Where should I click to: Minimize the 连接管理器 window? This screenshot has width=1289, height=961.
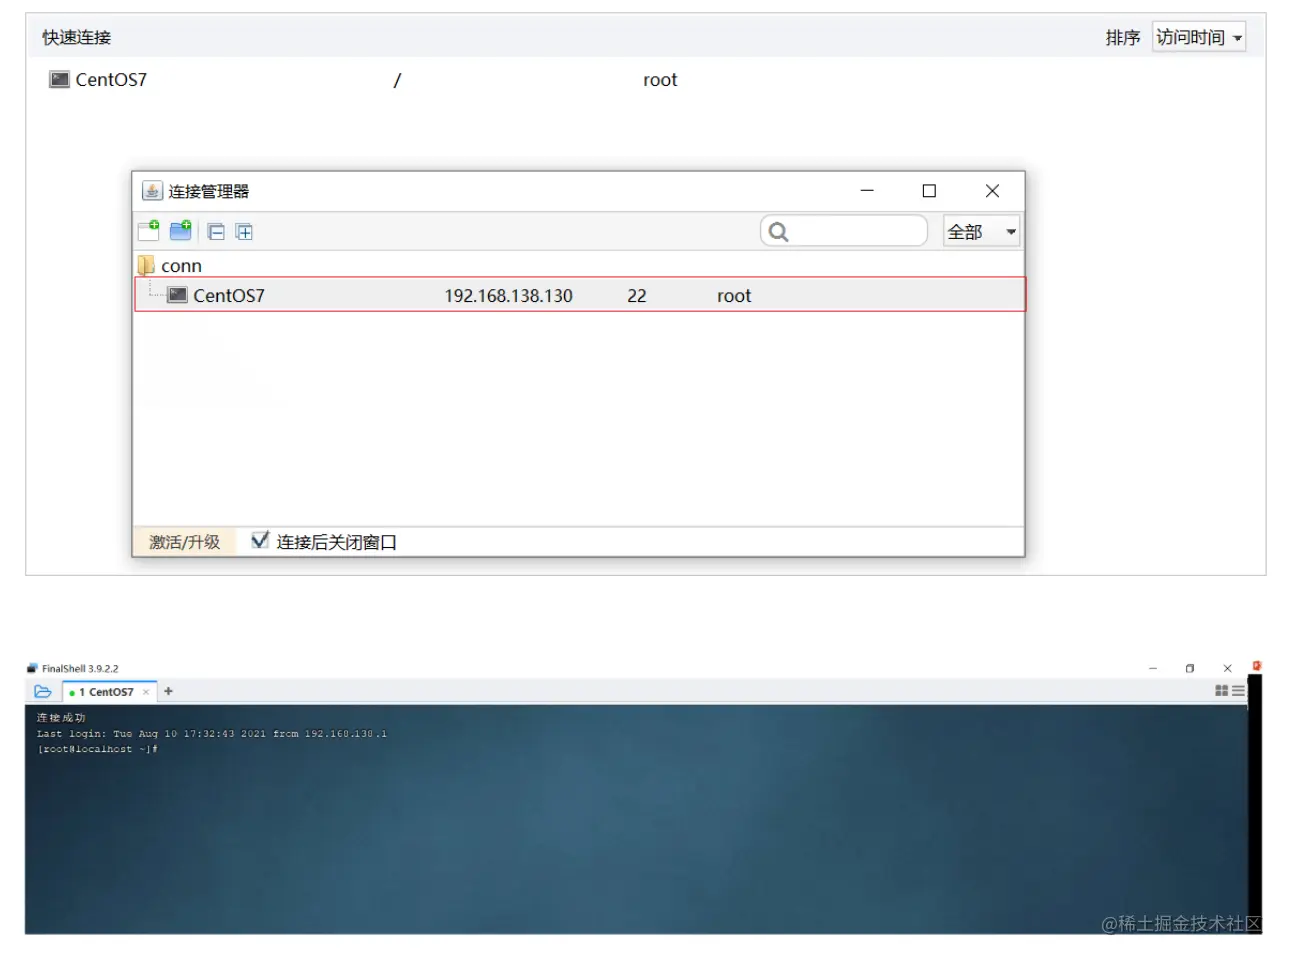(867, 191)
